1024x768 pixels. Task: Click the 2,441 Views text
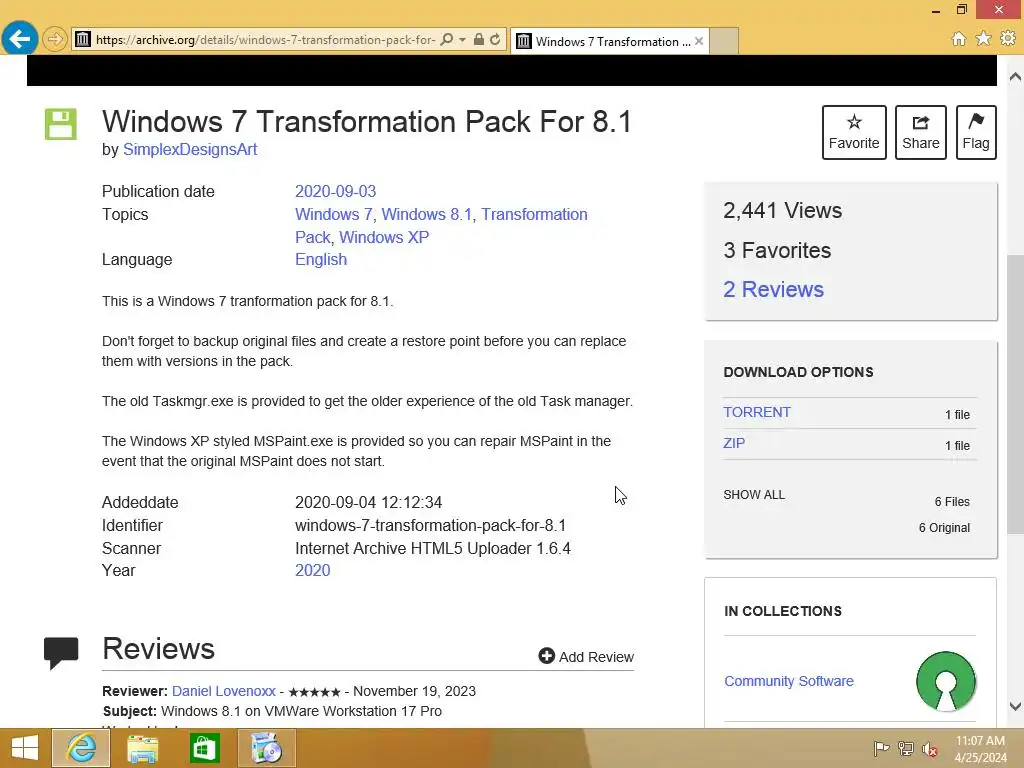coord(782,210)
